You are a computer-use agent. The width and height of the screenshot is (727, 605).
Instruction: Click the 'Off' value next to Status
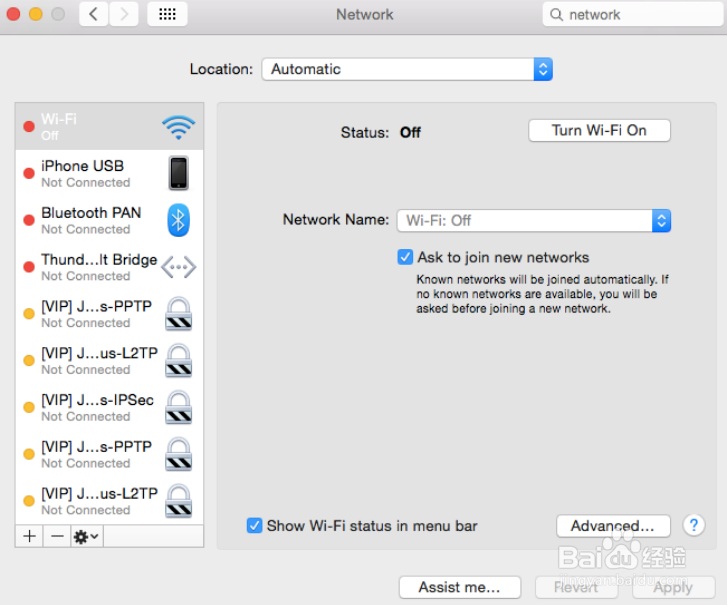(x=410, y=133)
